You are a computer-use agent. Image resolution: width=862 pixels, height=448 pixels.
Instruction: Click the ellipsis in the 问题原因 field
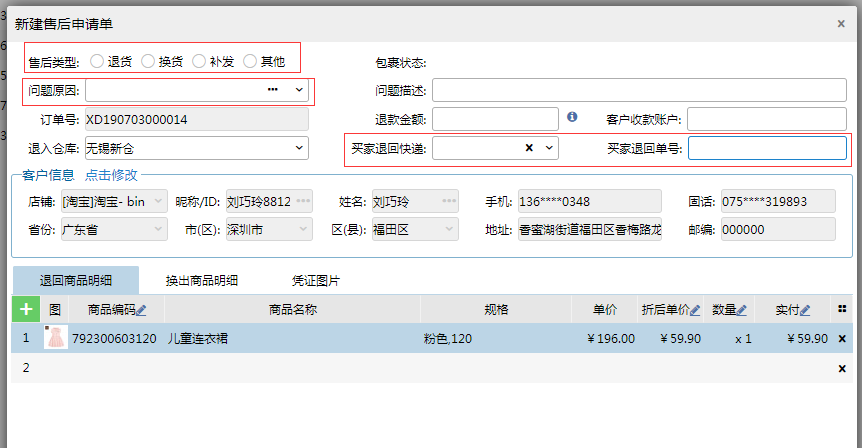tap(272, 90)
